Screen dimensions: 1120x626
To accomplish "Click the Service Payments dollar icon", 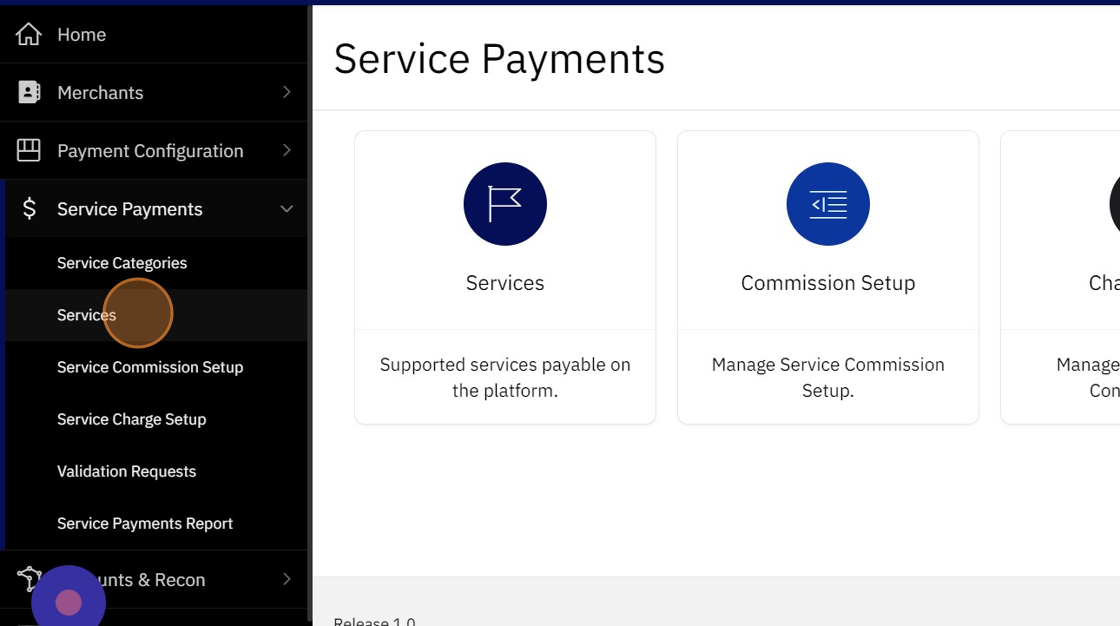I will point(29,209).
